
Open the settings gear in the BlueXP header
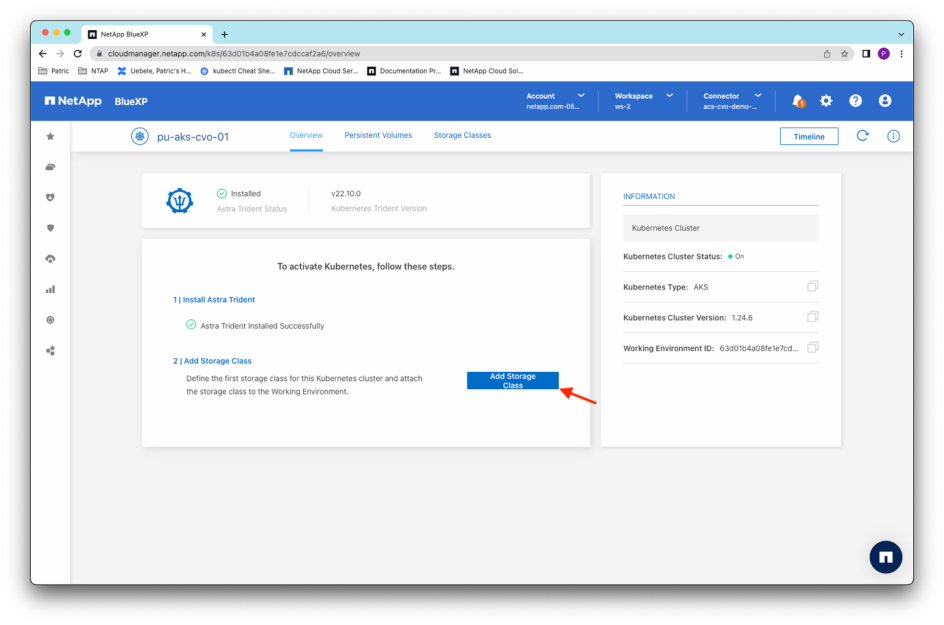tap(826, 101)
